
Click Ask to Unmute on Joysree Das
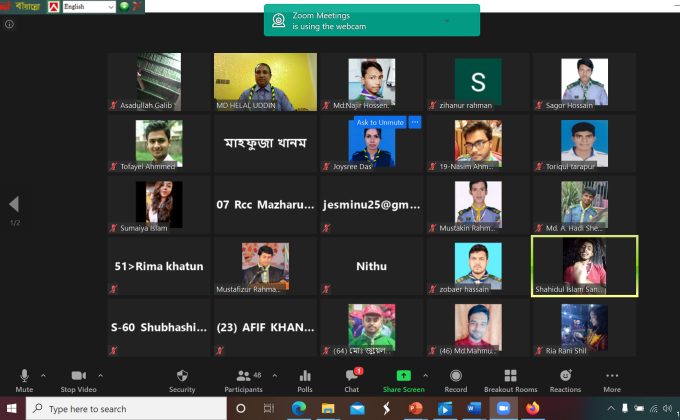coord(380,122)
